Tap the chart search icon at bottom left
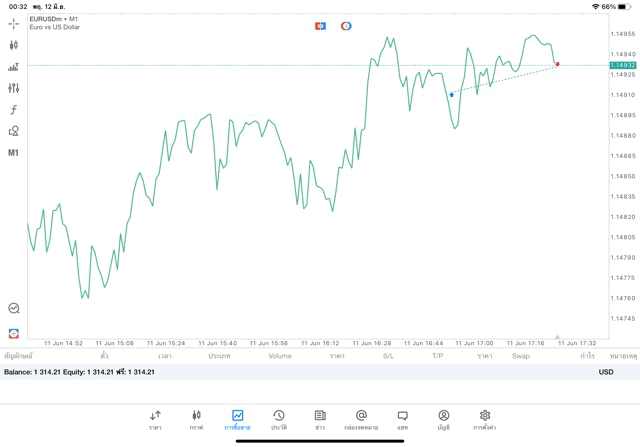This screenshot has width=640, height=447. pos(14,309)
